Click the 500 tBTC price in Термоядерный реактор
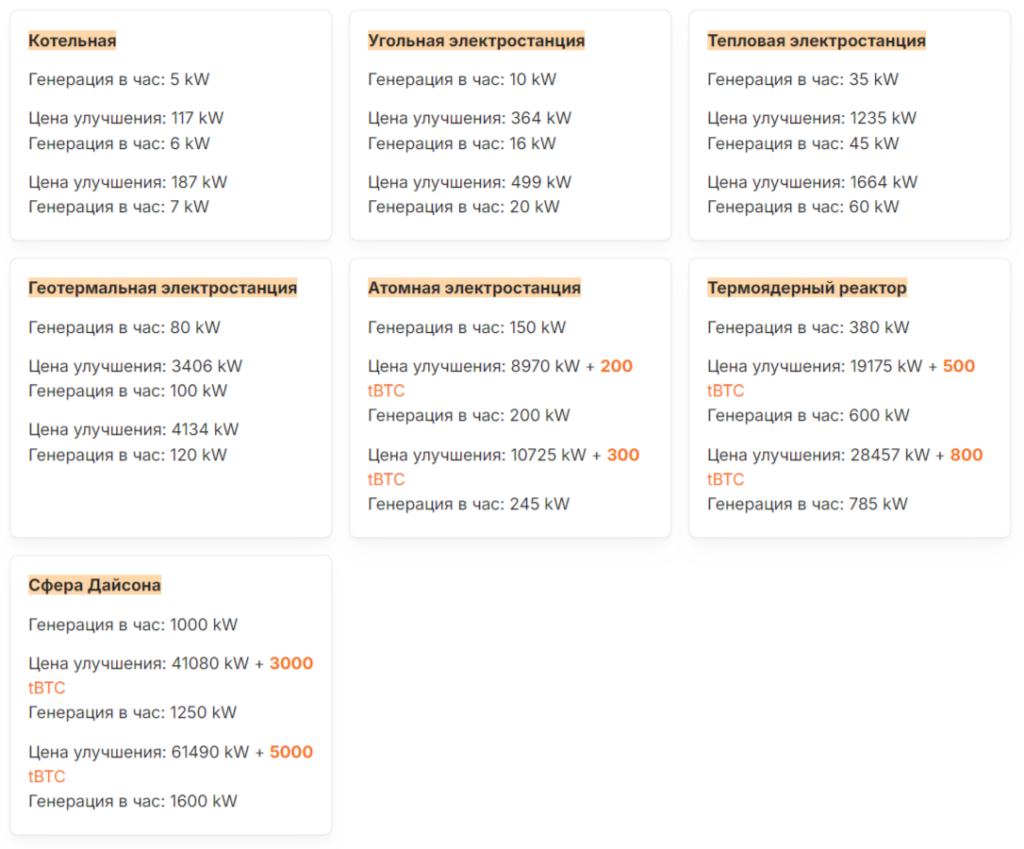The image size is (1024, 849). pyautogui.click(x=841, y=378)
